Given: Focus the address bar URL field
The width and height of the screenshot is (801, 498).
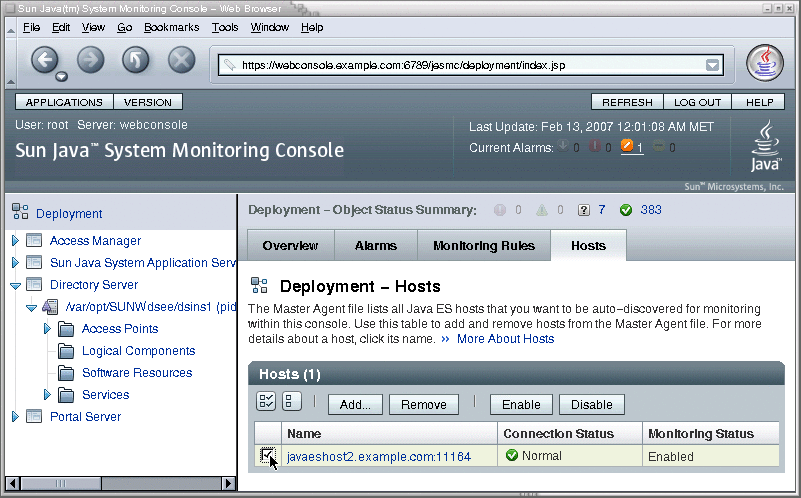Looking at the screenshot, I should 470,65.
